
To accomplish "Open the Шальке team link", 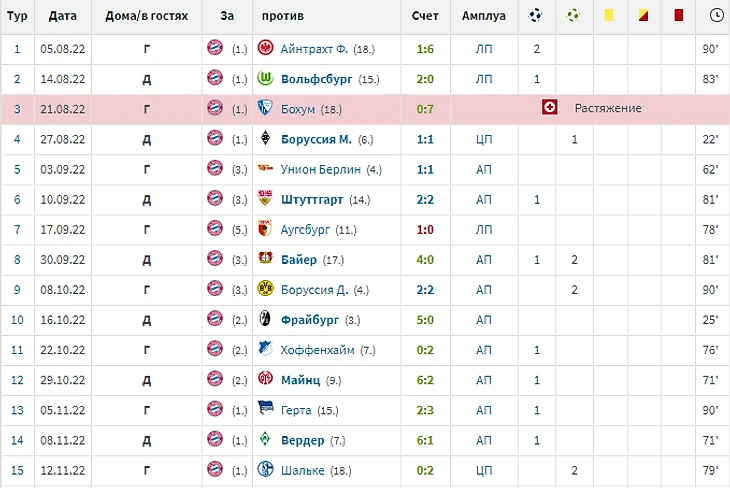I will click(x=303, y=470).
